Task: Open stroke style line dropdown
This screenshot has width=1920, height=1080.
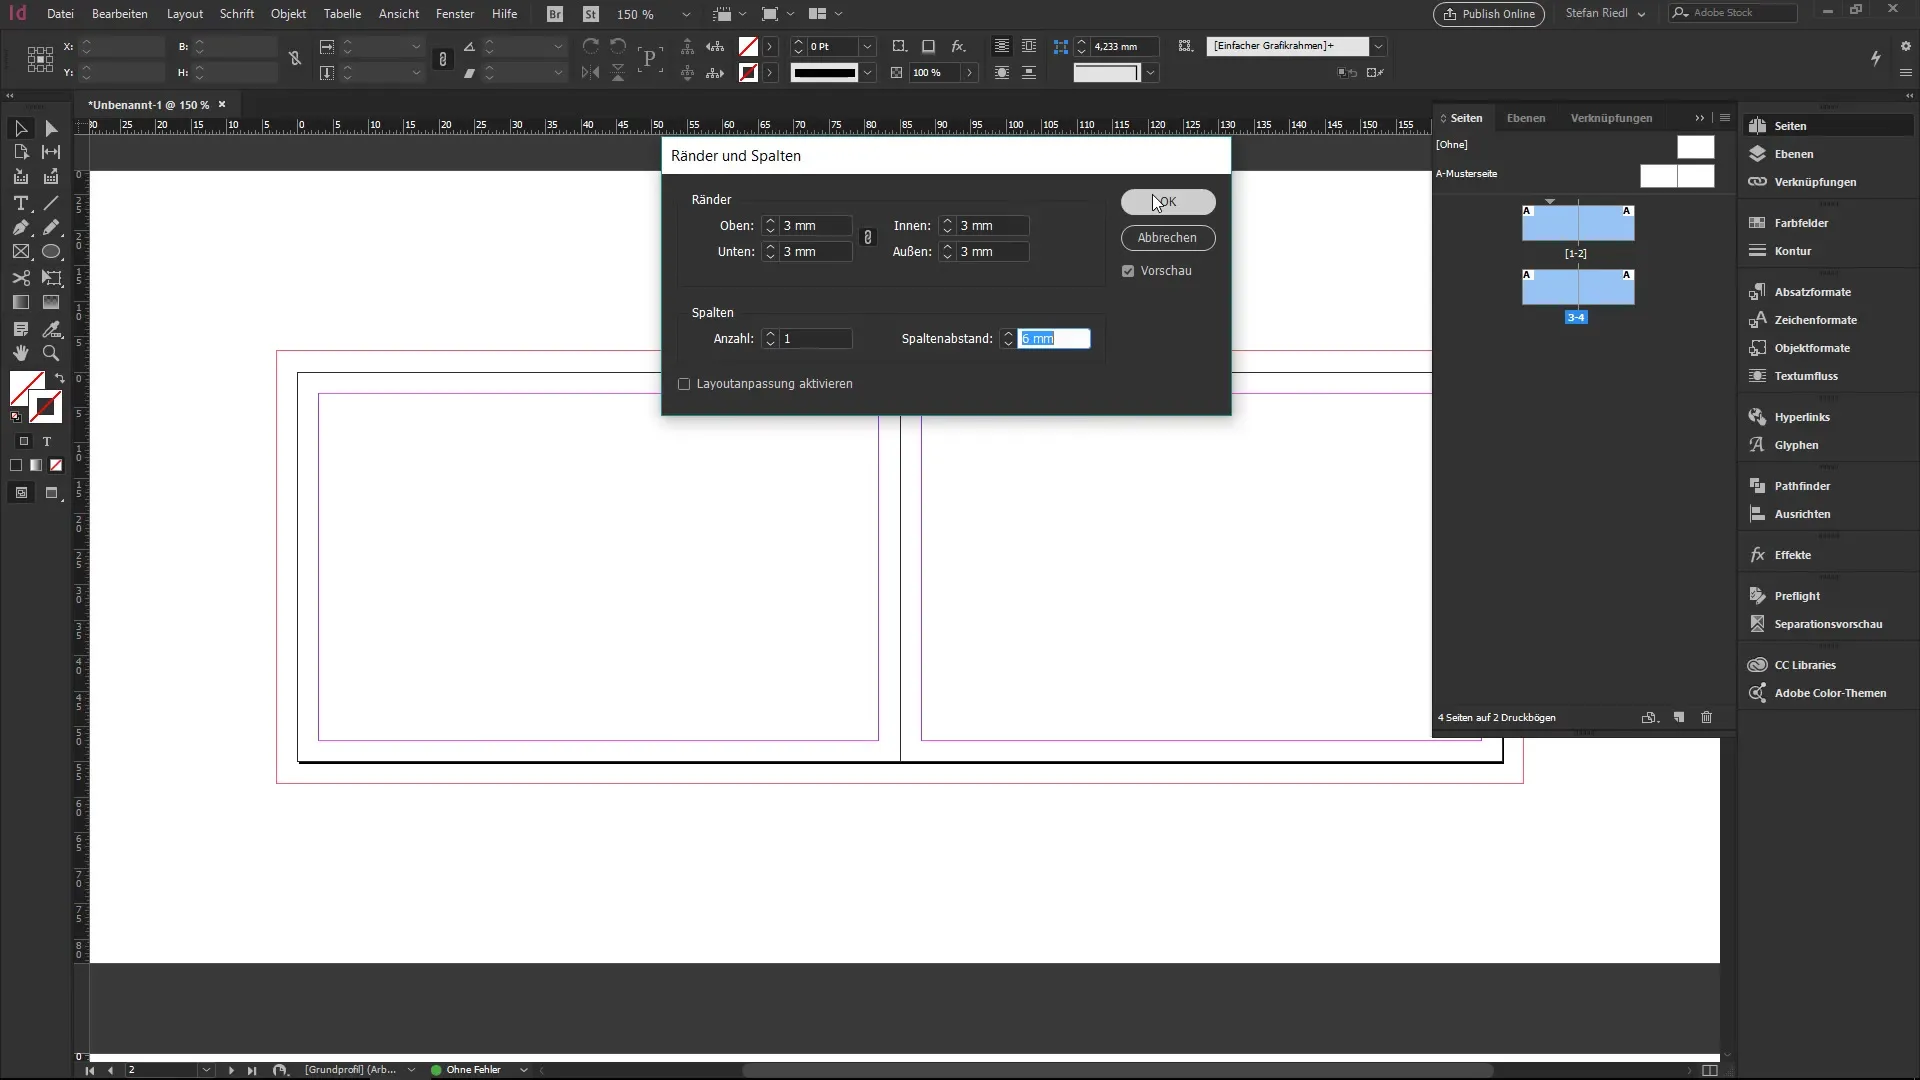Action: pyautogui.click(x=867, y=73)
